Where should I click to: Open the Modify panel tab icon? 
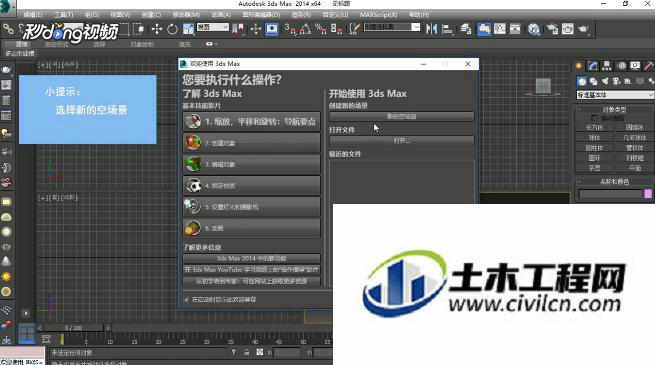[592, 66]
